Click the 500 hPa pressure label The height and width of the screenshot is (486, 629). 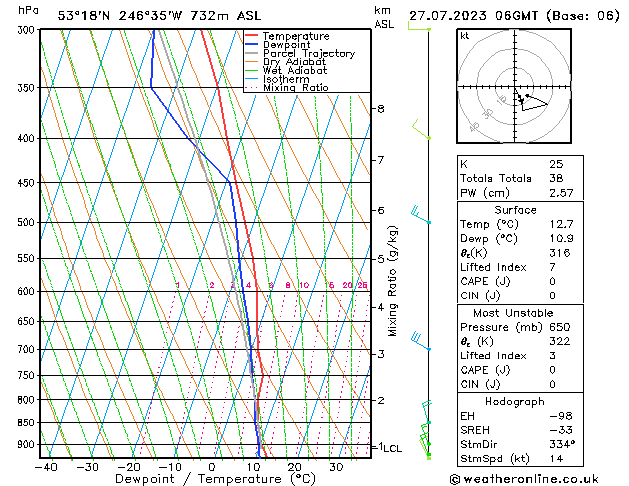coord(28,222)
